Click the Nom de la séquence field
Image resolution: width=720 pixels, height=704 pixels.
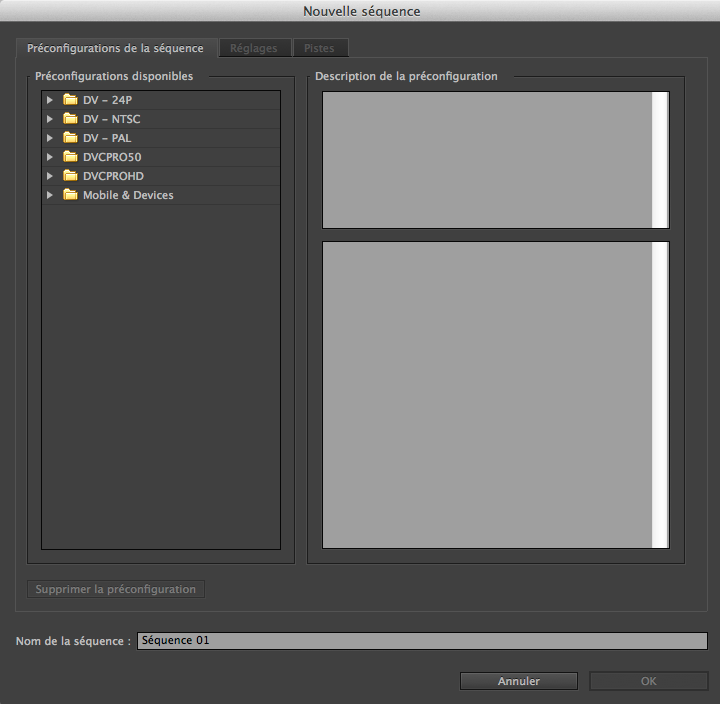tap(422, 641)
